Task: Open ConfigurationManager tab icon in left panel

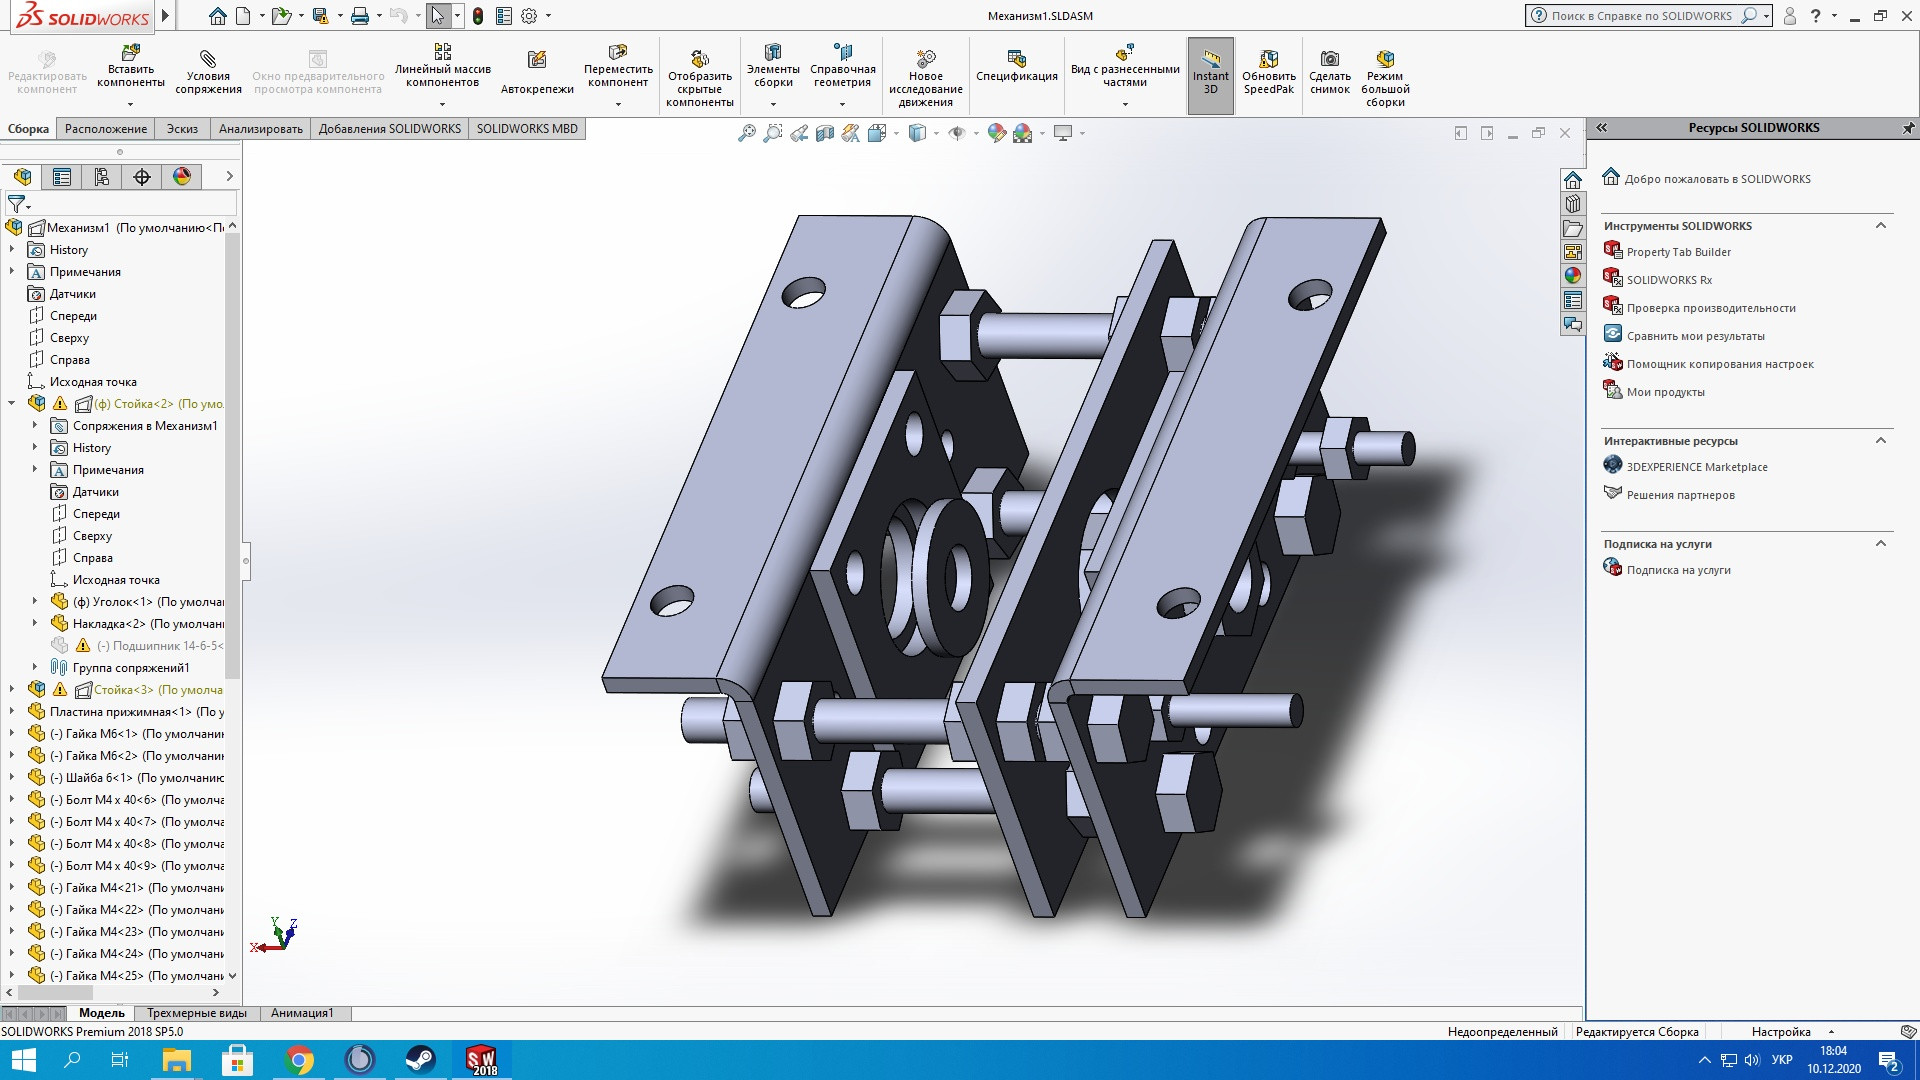Action: (102, 177)
